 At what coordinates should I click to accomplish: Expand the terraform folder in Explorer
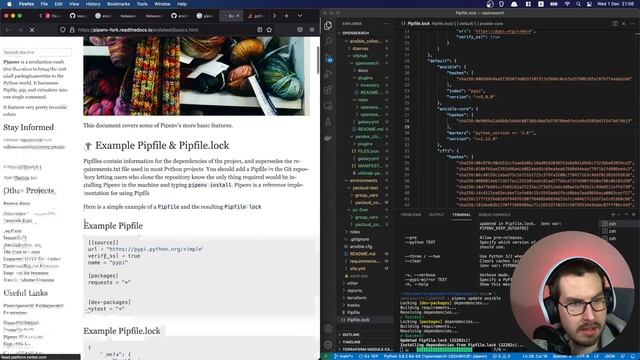tap(356, 298)
